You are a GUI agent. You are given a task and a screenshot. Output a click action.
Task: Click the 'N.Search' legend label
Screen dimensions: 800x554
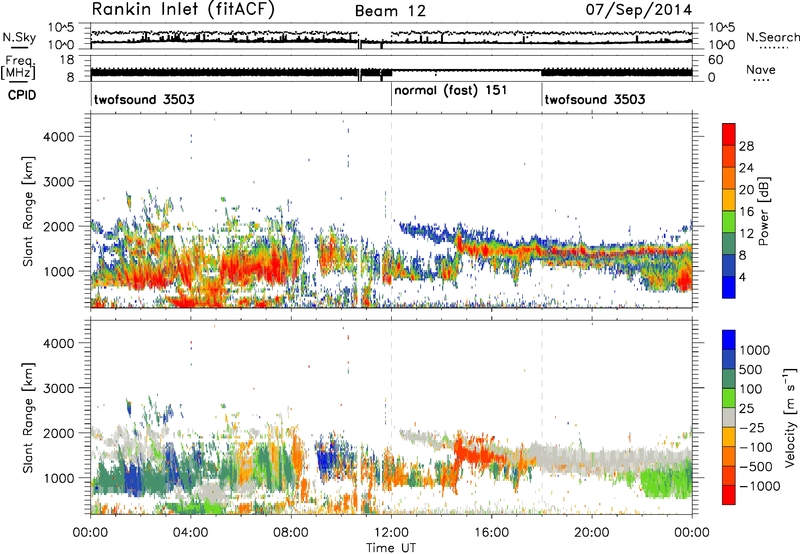pyautogui.click(x=773, y=37)
